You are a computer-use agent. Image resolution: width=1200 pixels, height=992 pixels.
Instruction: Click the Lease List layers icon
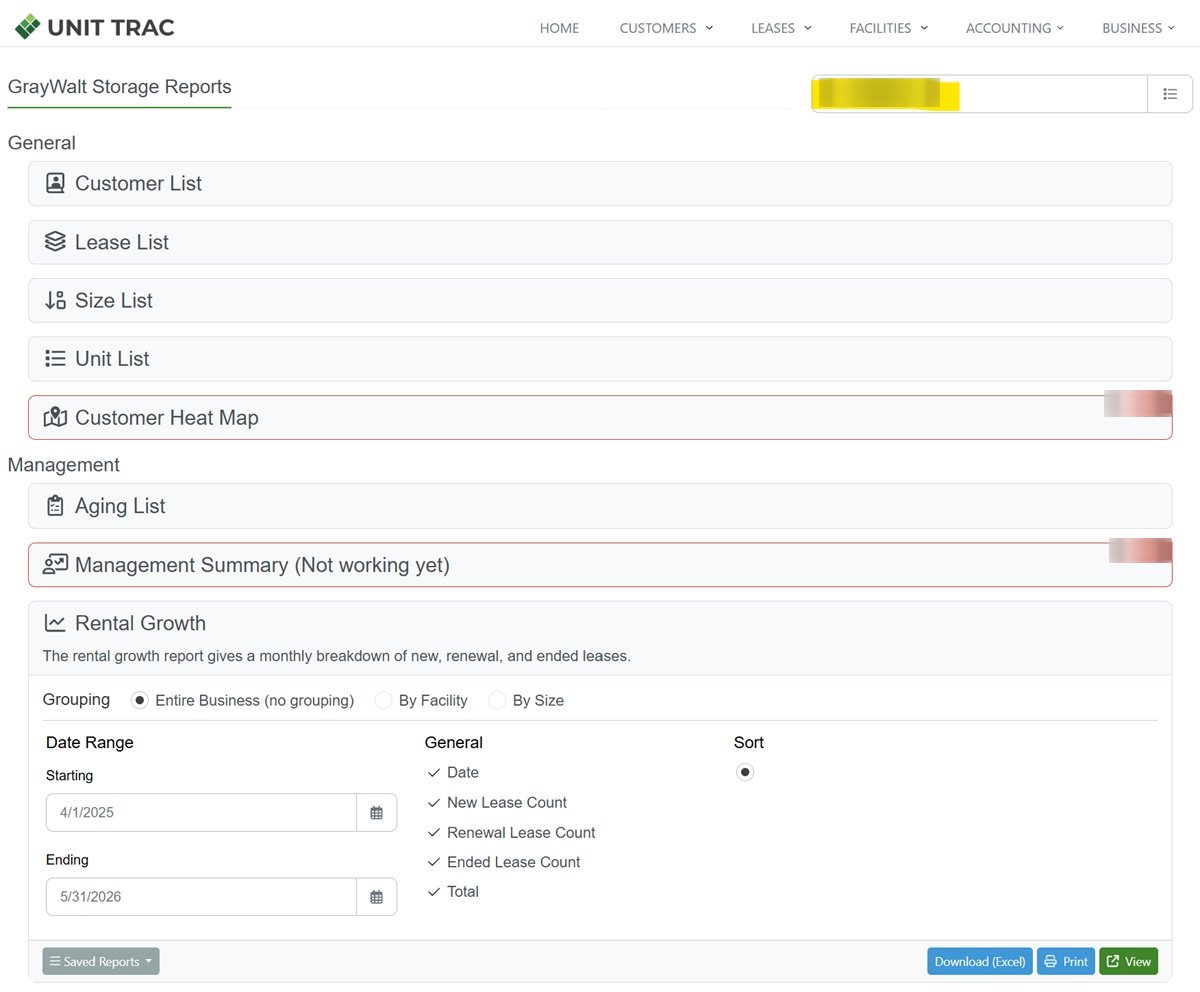coord(56,242)
